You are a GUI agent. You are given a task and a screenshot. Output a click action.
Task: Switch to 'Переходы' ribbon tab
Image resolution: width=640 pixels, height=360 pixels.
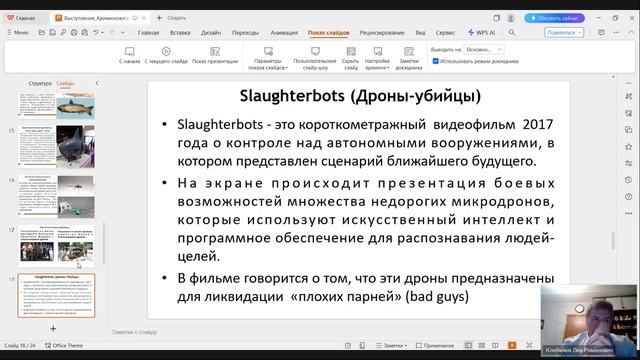coord(245,33)
